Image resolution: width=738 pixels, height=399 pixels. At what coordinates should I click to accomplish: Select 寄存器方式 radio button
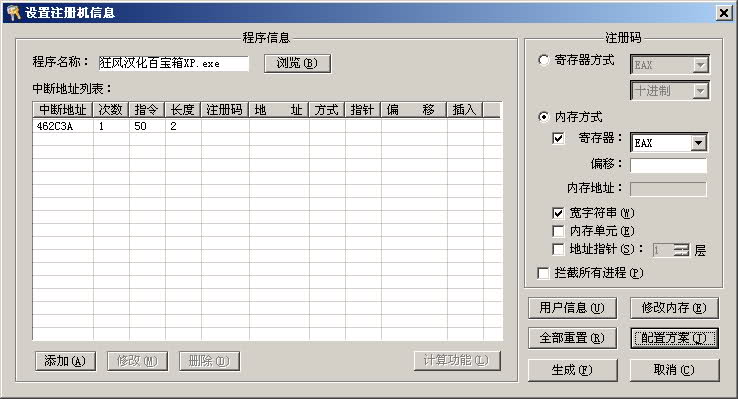coord(544,60)
